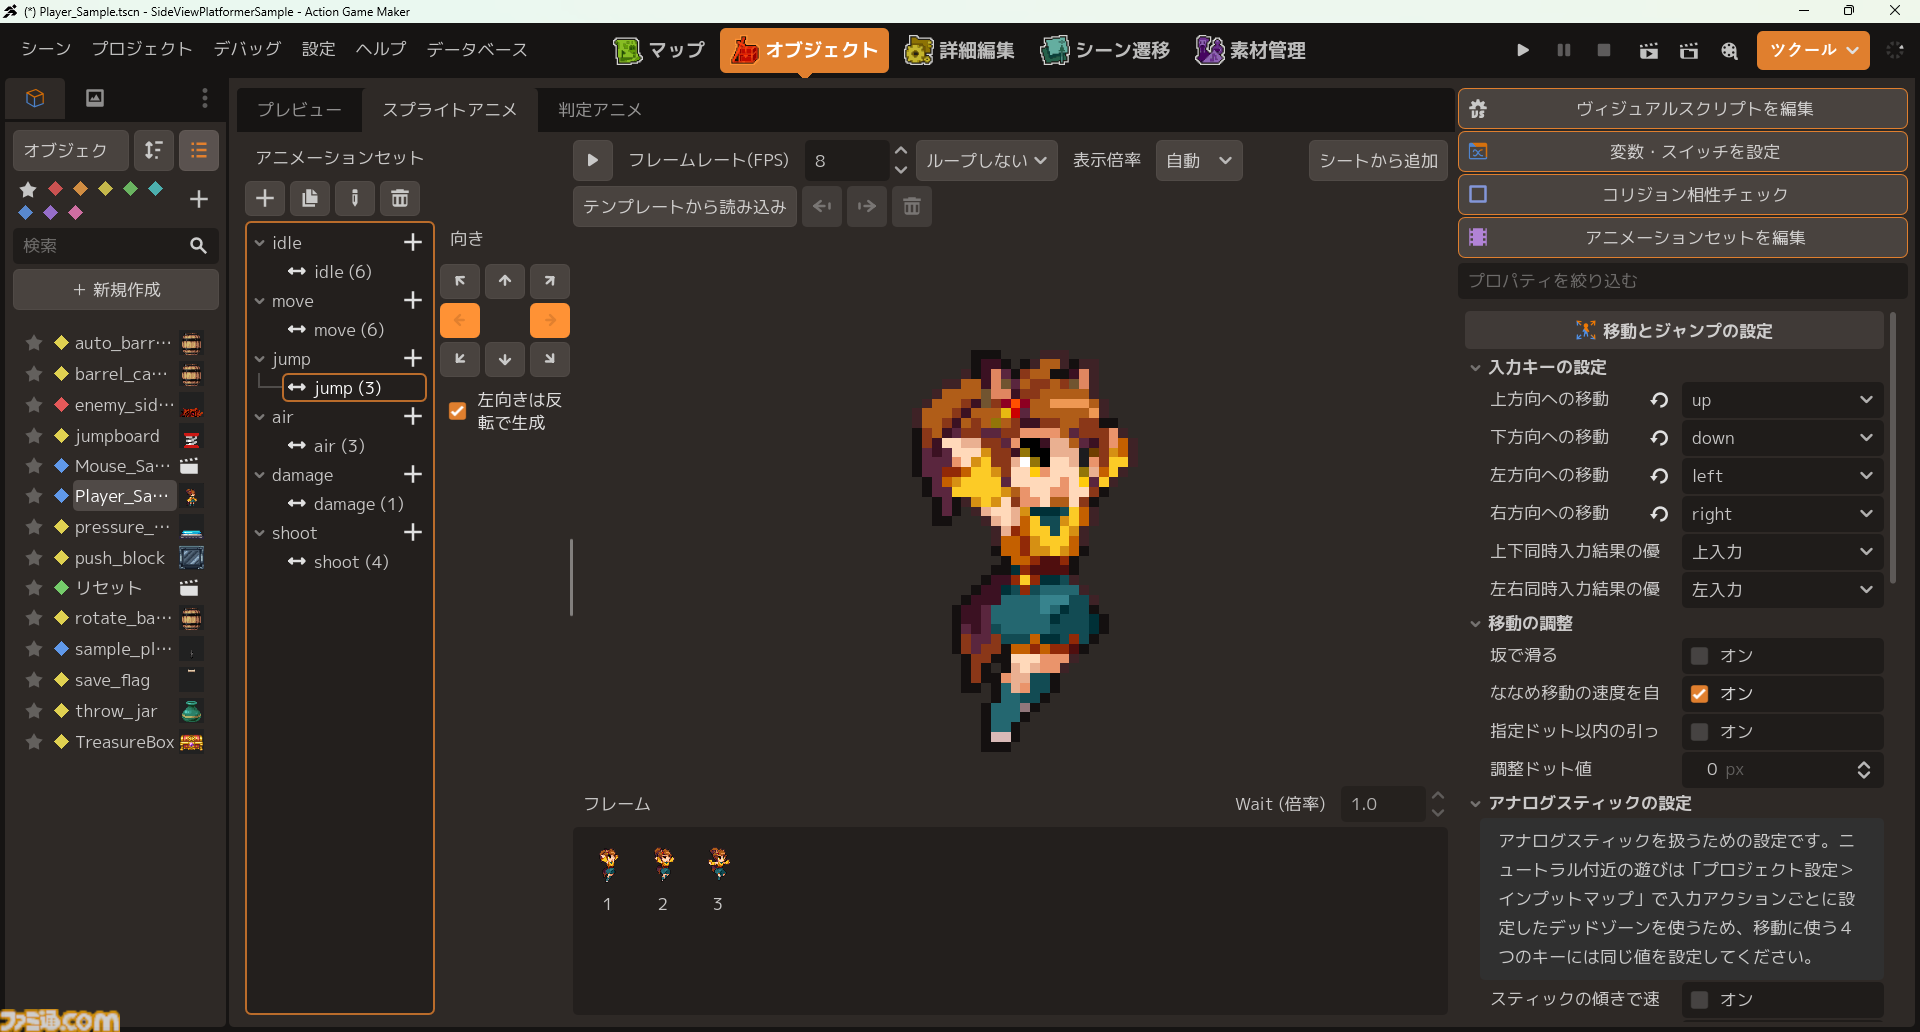Open the データベース menu
The width and height of the screenshot is (1920, 1032).
[477, 49]
